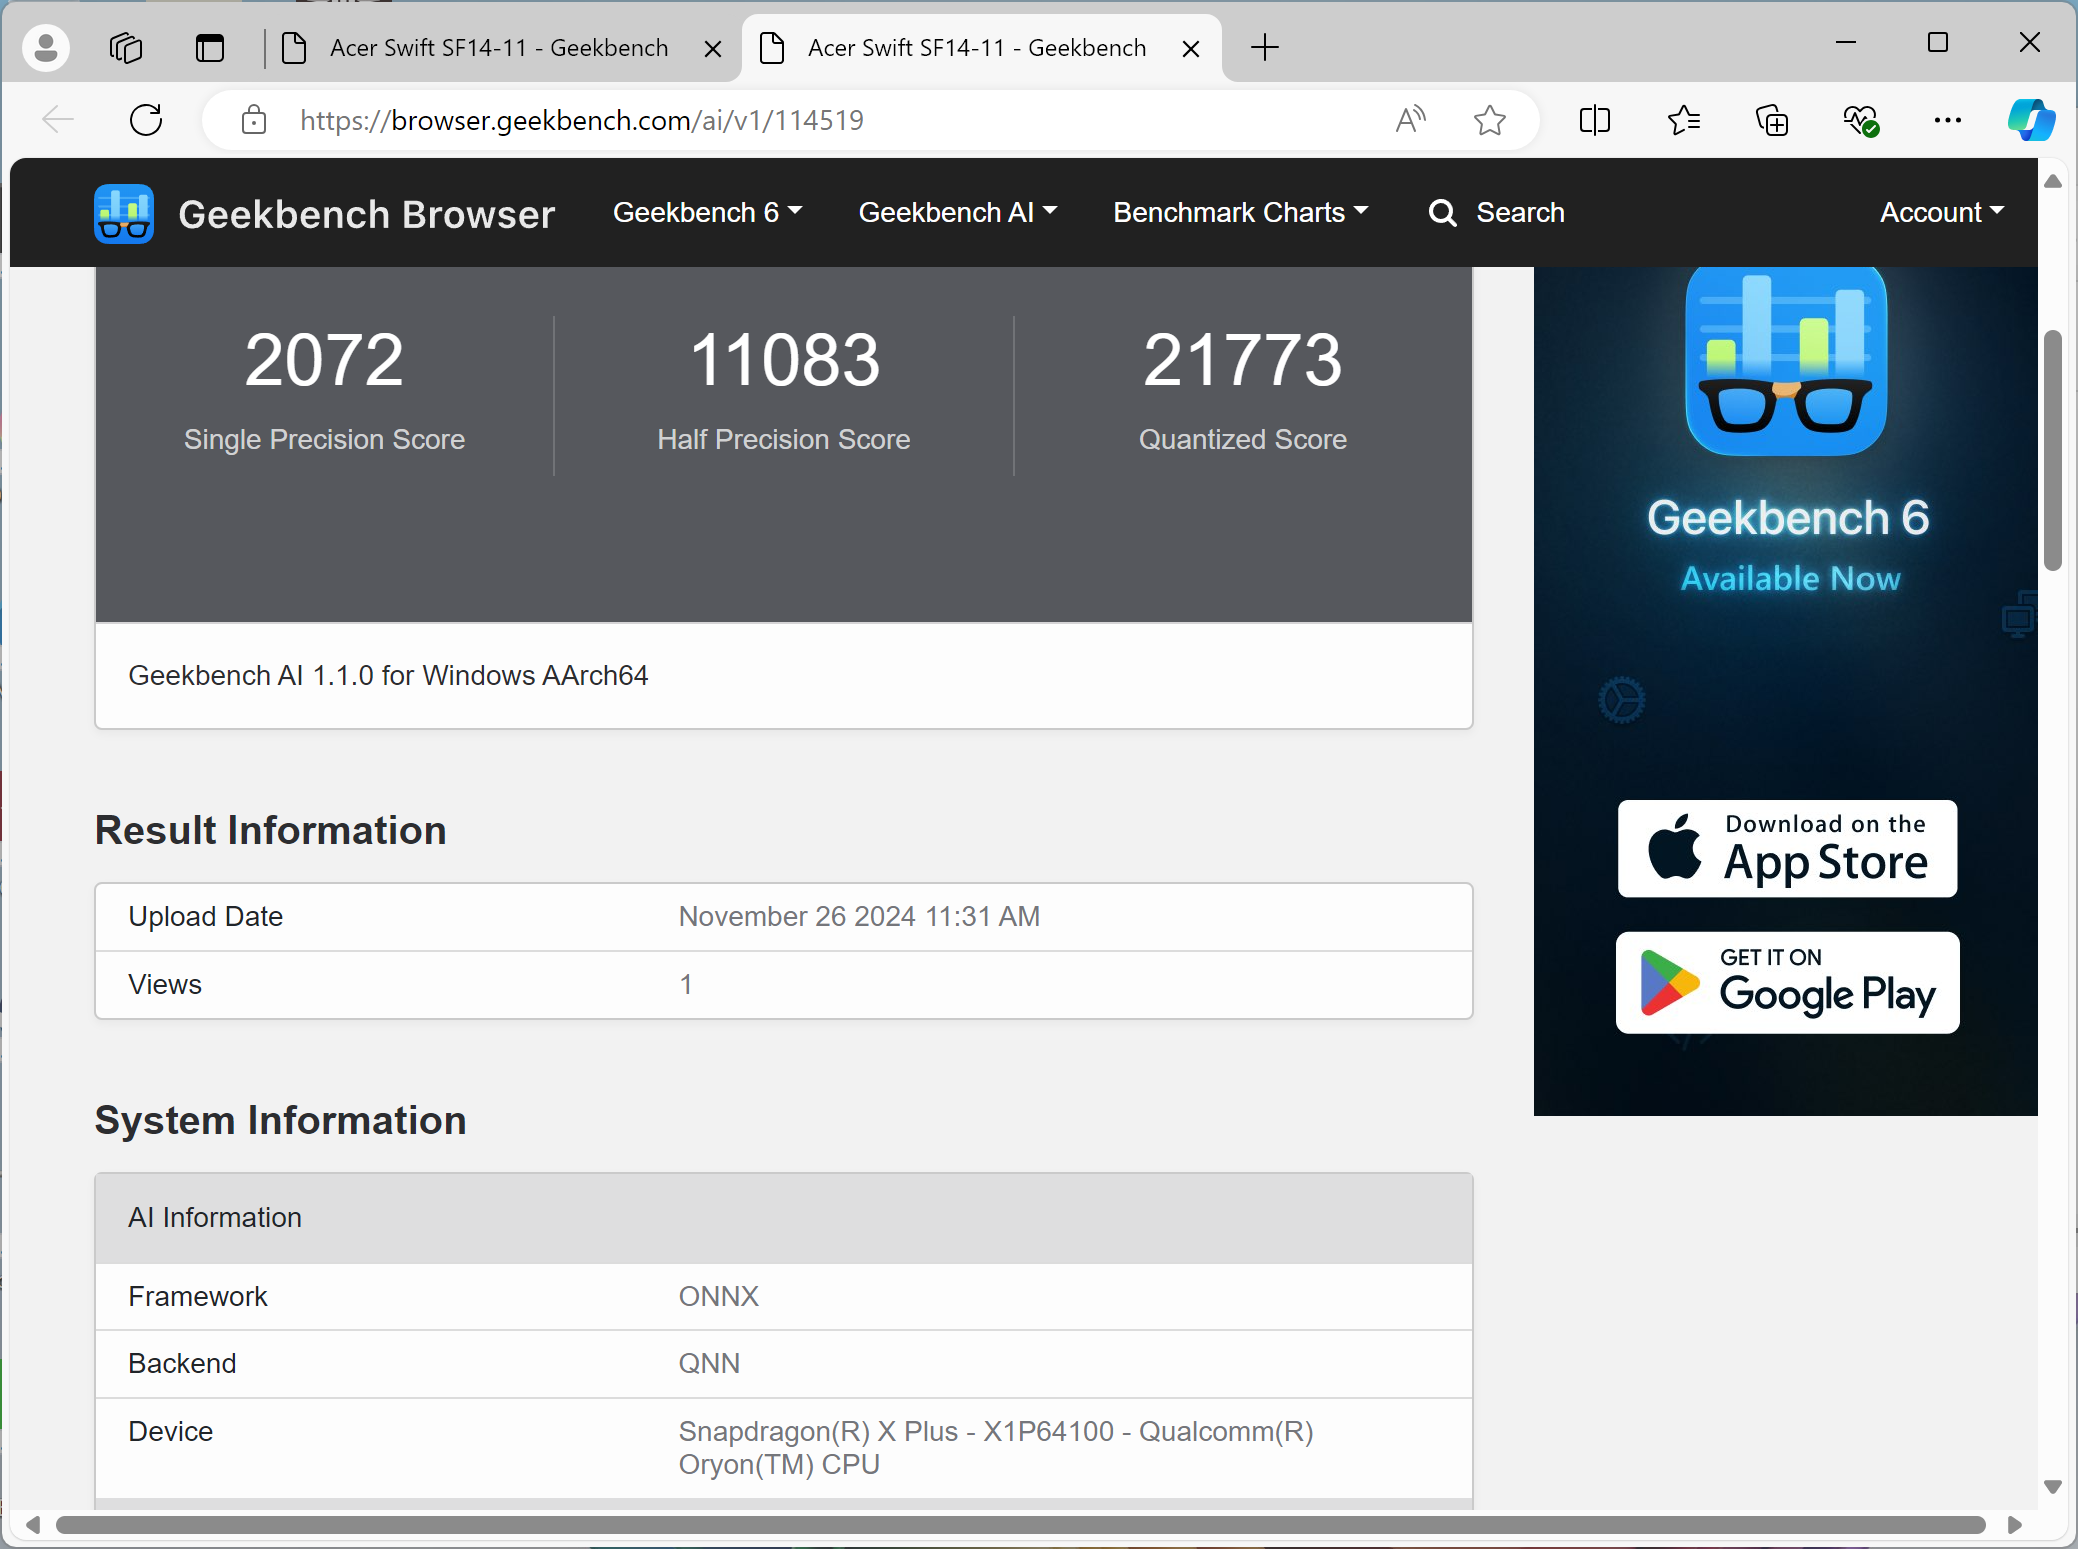
Task: Open the Favorites list icon
Action: [1683, 120]
